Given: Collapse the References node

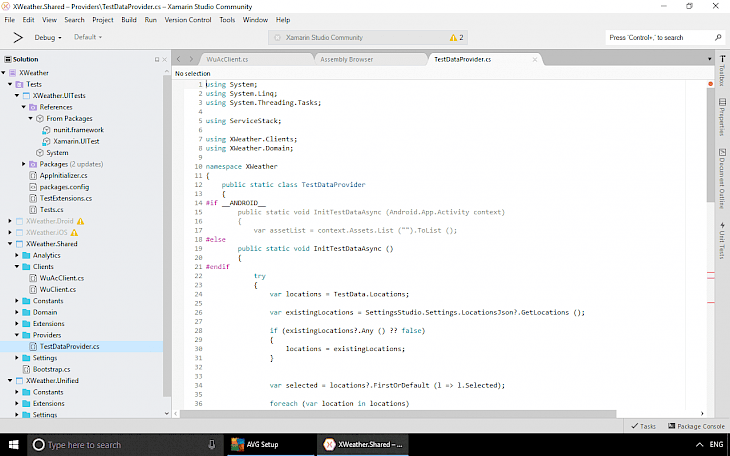Looking at the screenshot, I should [x=24, y=107].
